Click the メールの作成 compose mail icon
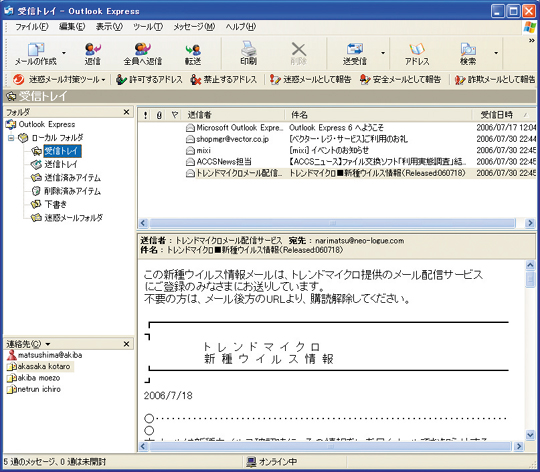Screen dimensions: 540x472 point(36,50)
